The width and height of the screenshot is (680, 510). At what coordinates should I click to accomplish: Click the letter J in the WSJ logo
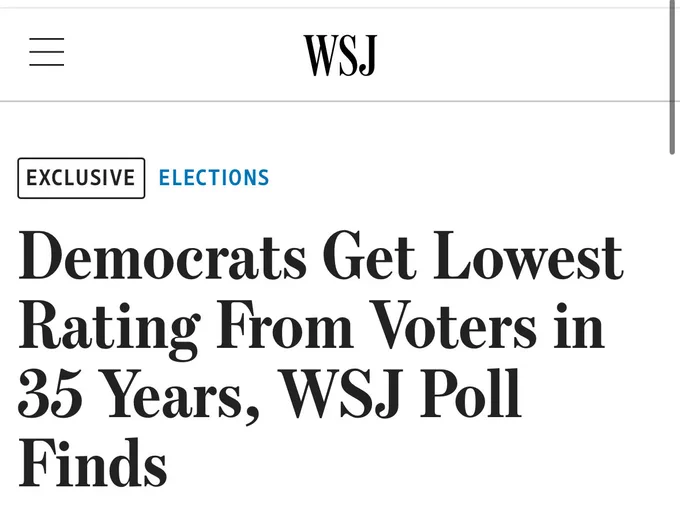[367, 54]
